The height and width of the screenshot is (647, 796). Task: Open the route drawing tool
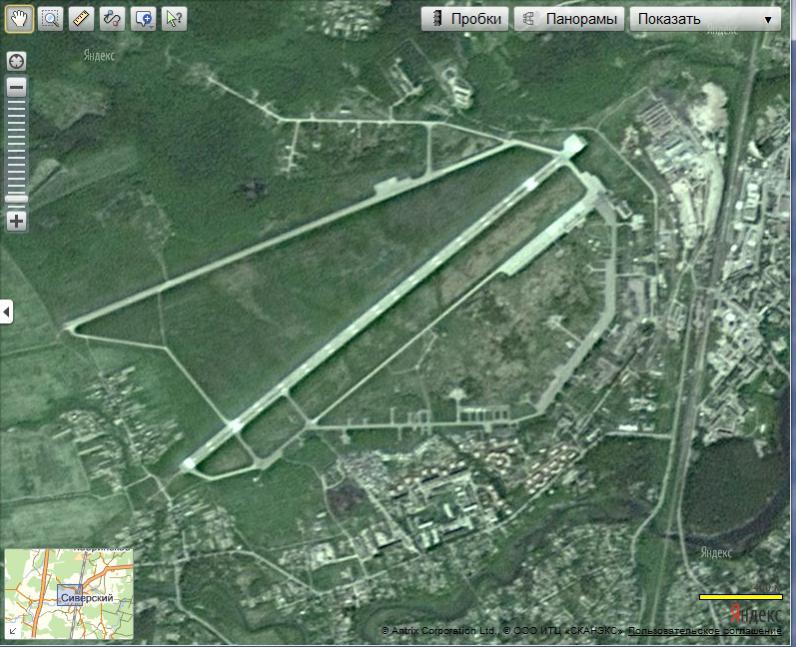112,19
